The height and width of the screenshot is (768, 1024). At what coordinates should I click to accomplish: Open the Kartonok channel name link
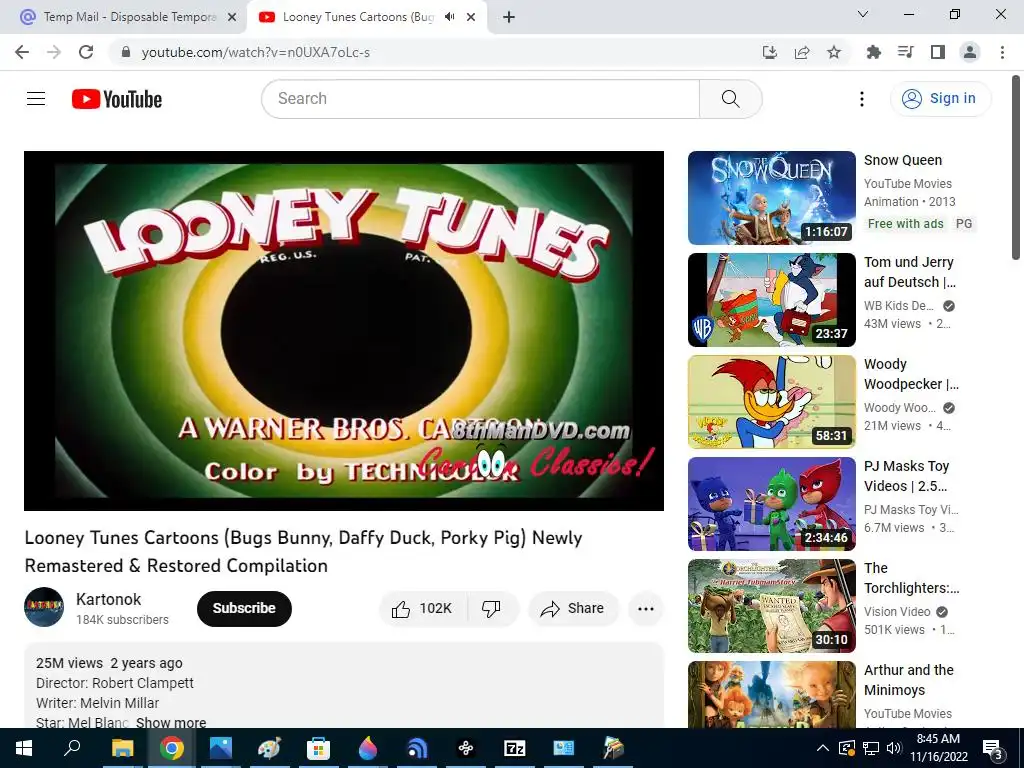tap(108, 600)
